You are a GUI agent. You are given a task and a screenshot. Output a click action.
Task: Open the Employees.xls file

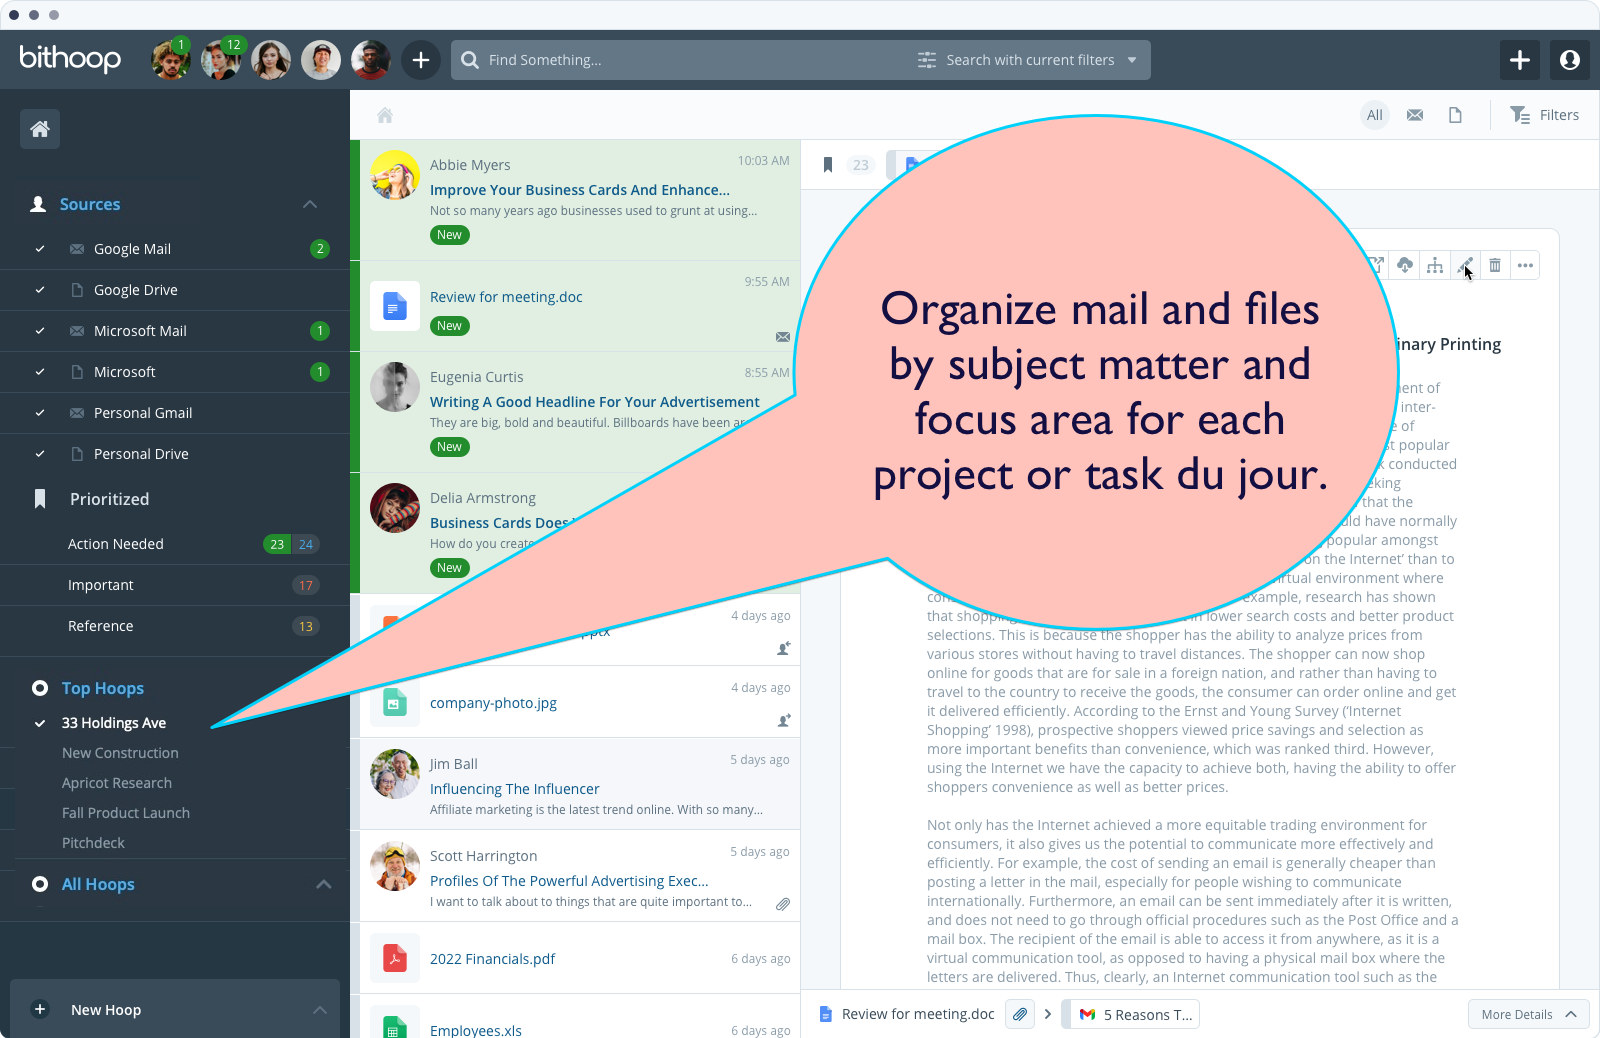pyautogui.click(x=476, y=1030)
